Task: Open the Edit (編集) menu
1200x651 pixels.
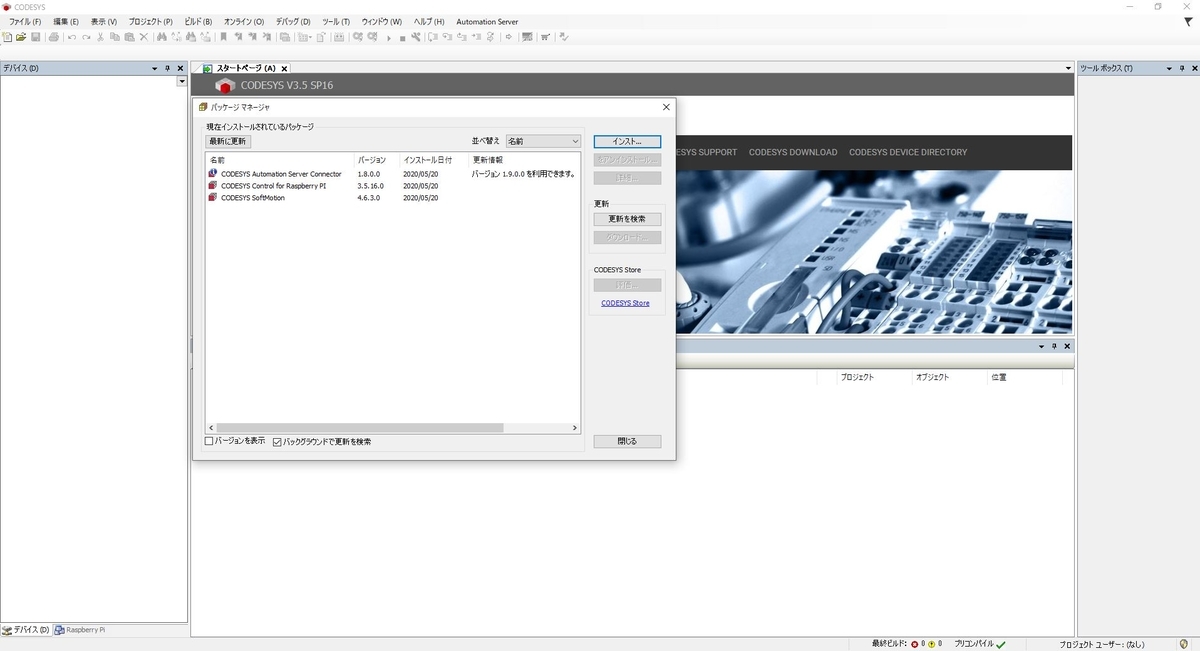Action: click(66, 21)
